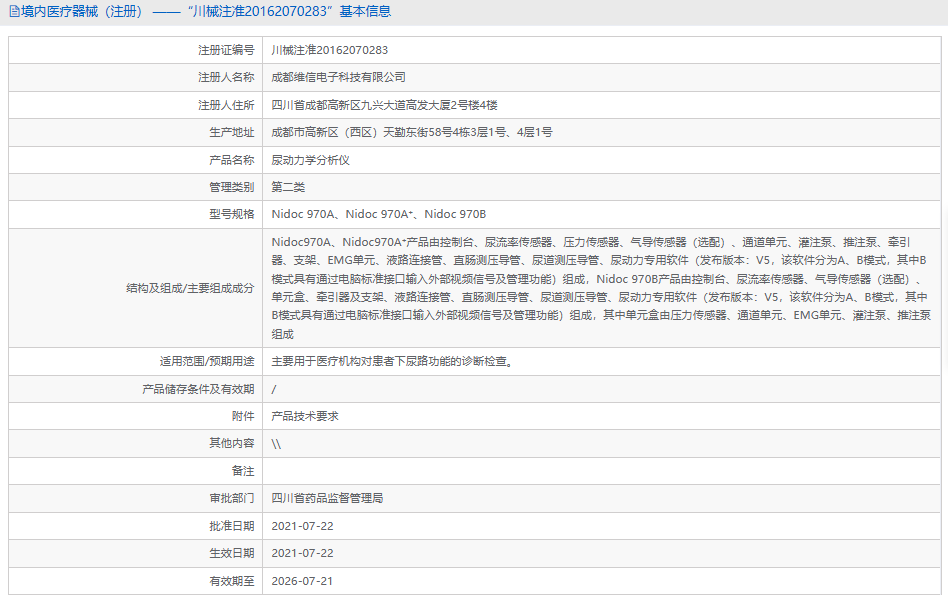948x595 pixels.
Task: Click the model spec Nidoc 970A text
Action: tap(303, 214)
